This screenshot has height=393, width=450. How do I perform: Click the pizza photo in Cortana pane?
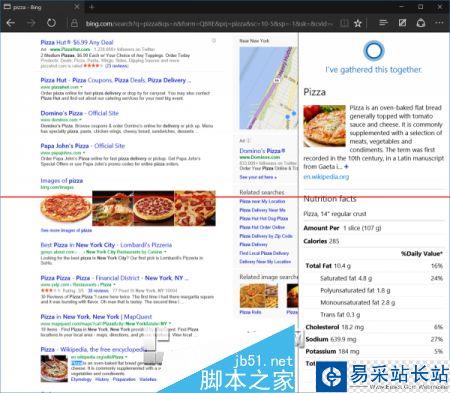click(324, 126)
